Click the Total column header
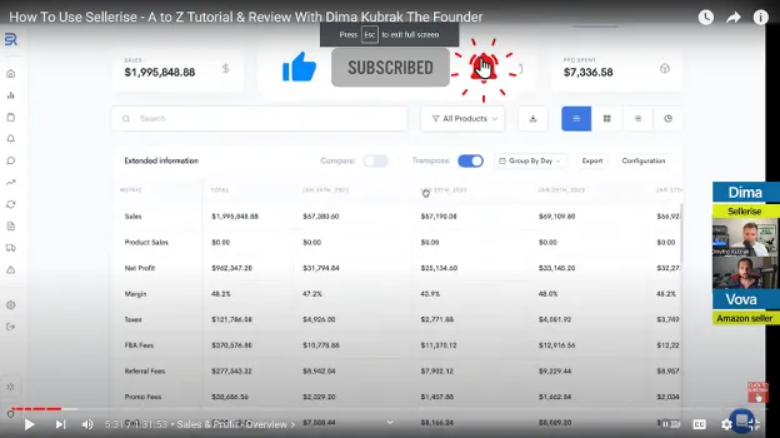The height and width of the screenshot is (438, 780). click(x=219, y=190)
